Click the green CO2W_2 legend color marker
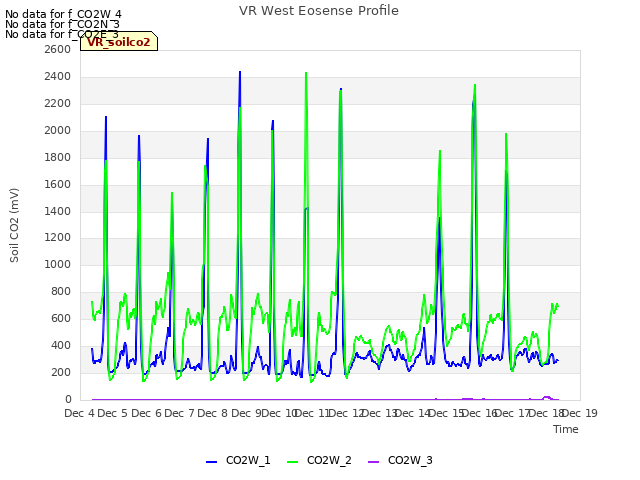 [293, 462]
